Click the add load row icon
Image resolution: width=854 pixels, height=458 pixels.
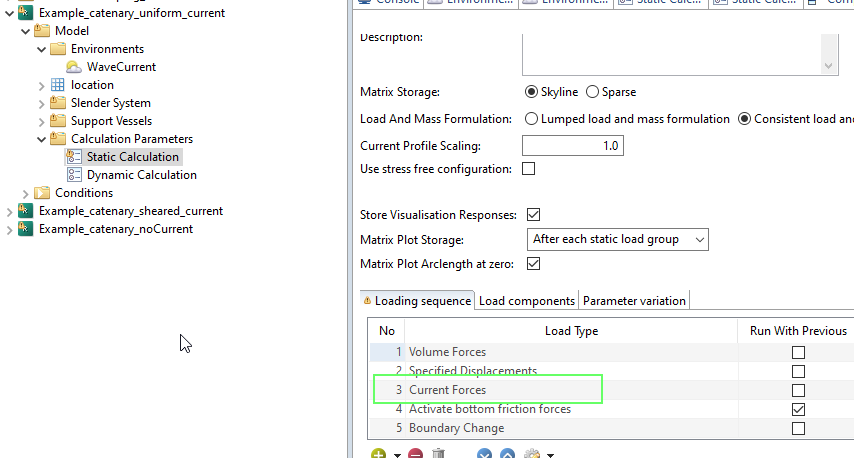[379, 455]
